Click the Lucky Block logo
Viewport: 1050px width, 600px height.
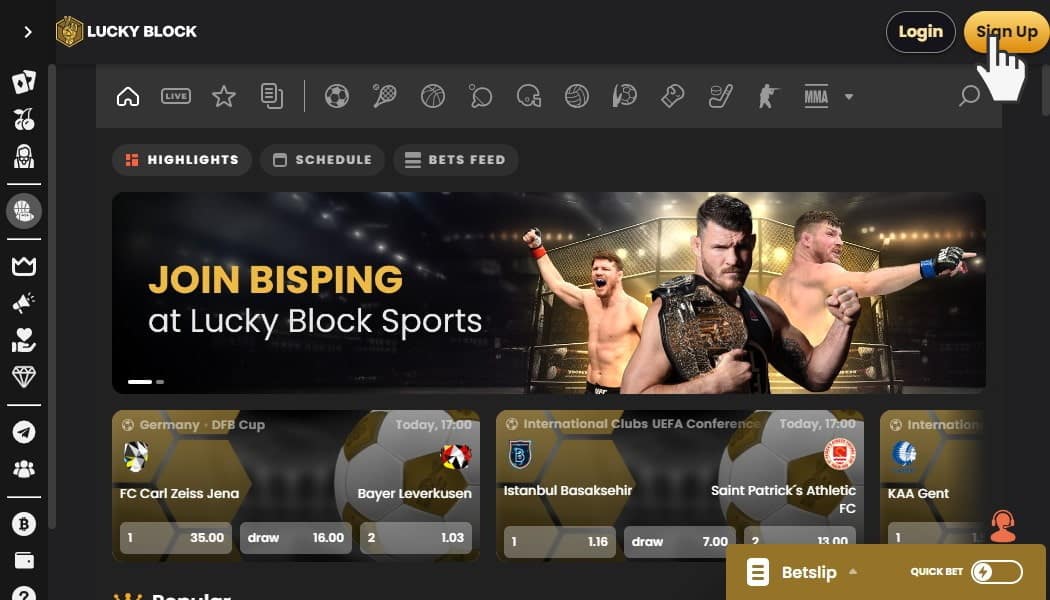pos(127,31)
